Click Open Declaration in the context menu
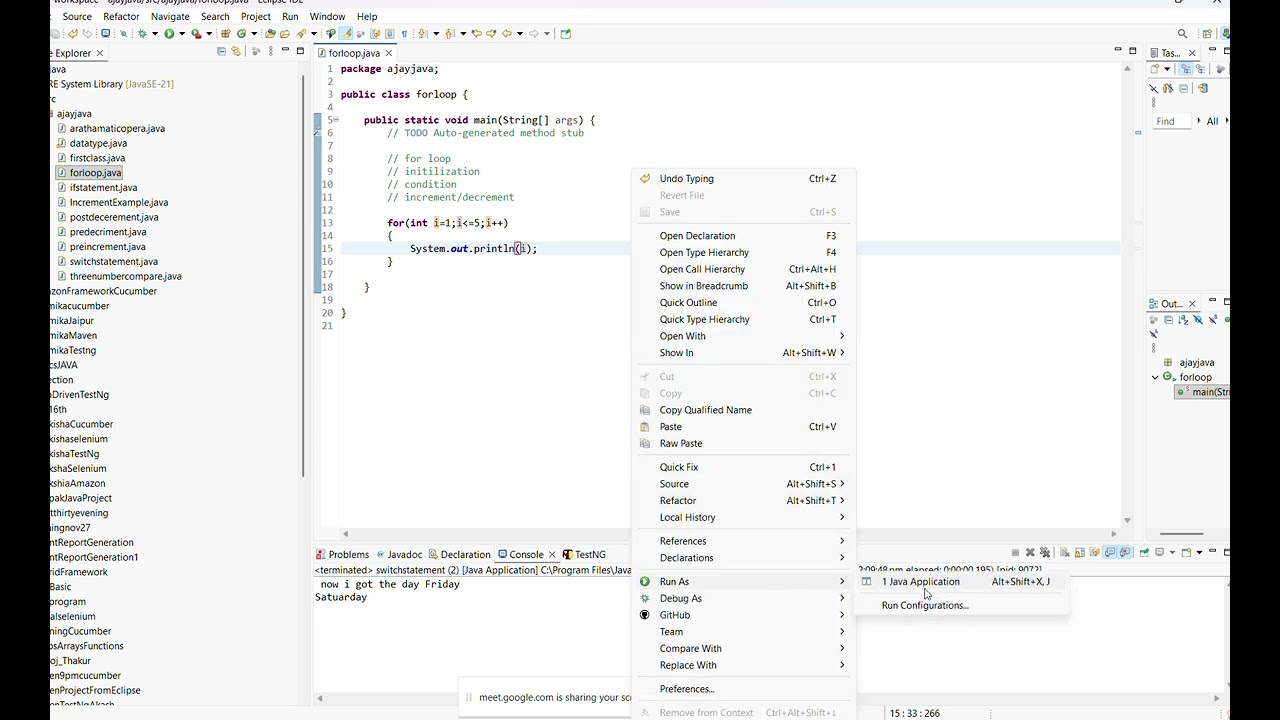The image size is (1280, 720). (746, 236)
